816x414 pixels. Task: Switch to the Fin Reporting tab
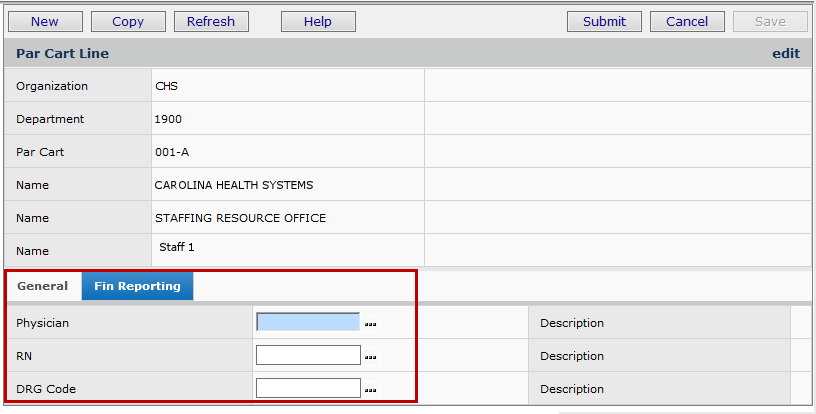point(137,286)
